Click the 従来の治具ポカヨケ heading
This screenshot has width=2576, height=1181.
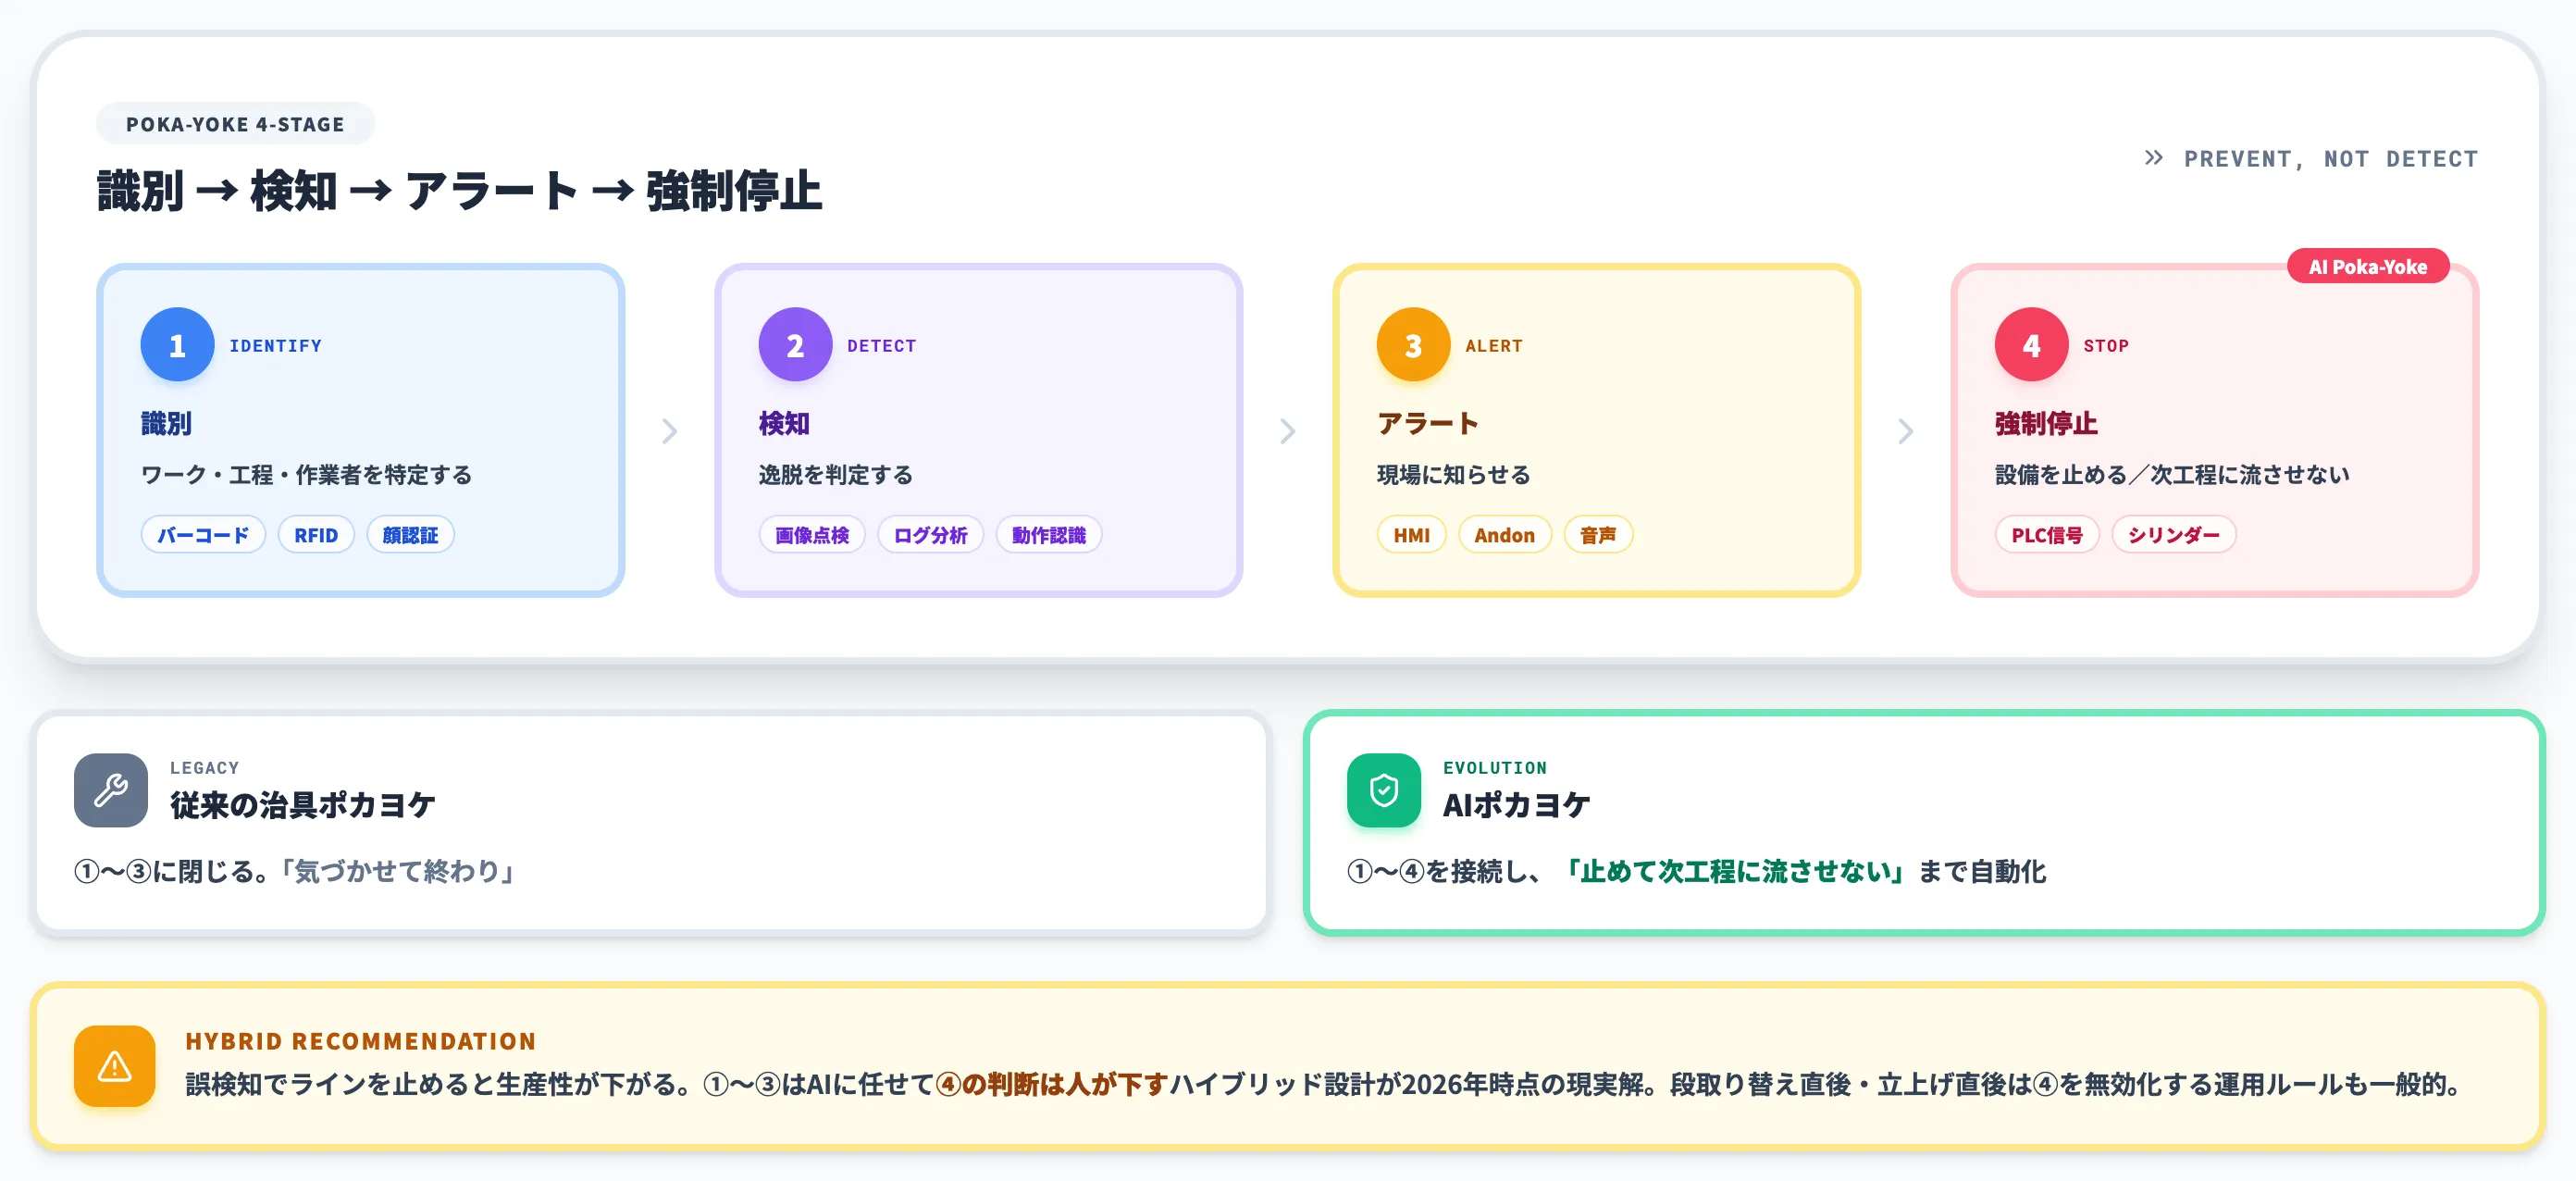point(303,805)
